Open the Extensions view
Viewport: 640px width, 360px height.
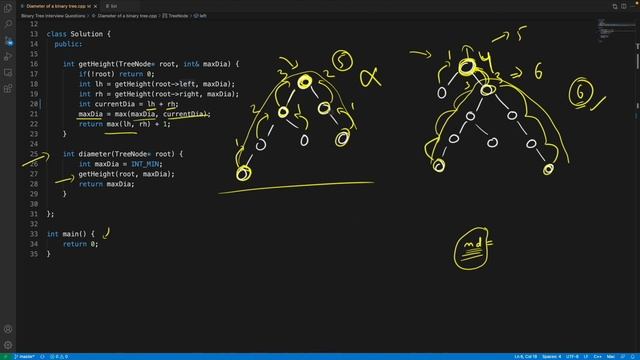pos(8,89)
